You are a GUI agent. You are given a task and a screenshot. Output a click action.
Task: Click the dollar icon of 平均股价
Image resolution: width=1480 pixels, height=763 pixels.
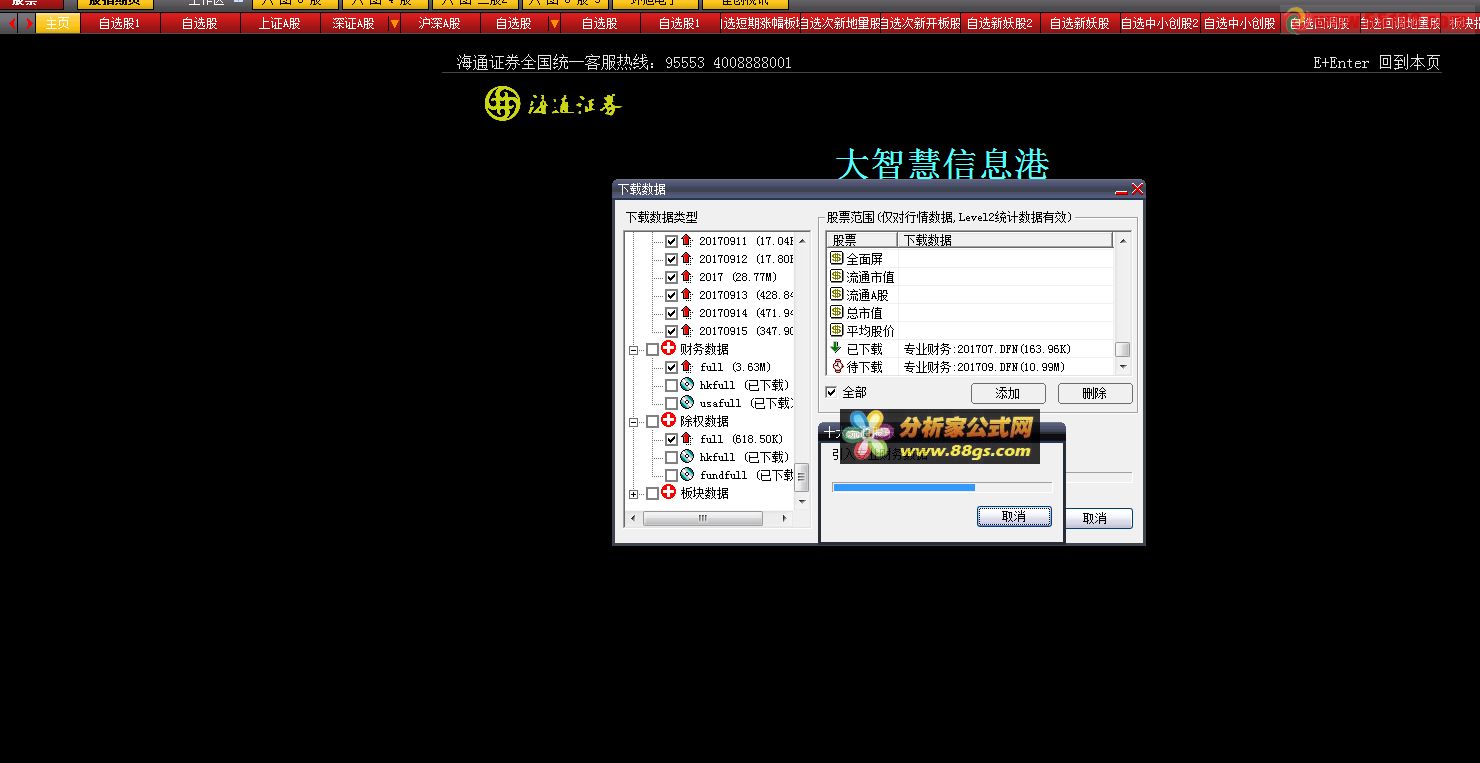click(x=837, y=330)
